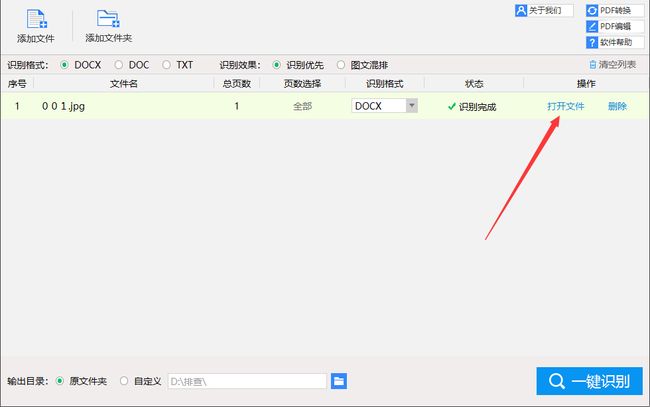Viewport: 650px width, 407px height.
Task: Clear the list with 清空列表
Action: 613,65
